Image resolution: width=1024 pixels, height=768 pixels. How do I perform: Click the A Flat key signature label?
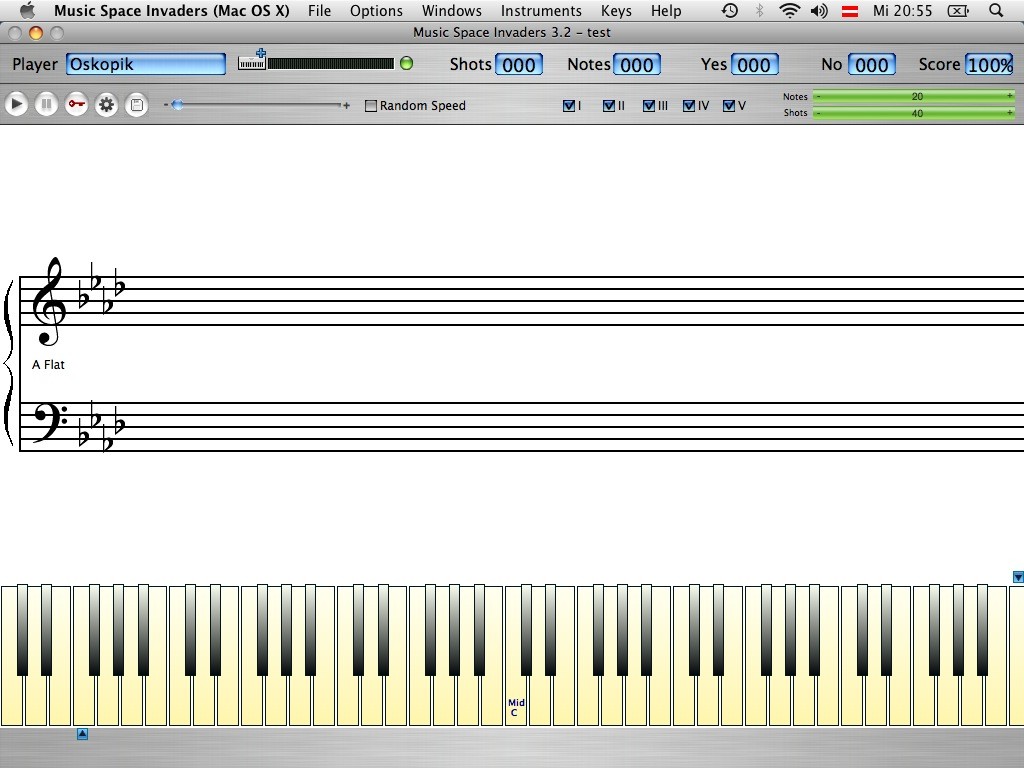point(48,365)
